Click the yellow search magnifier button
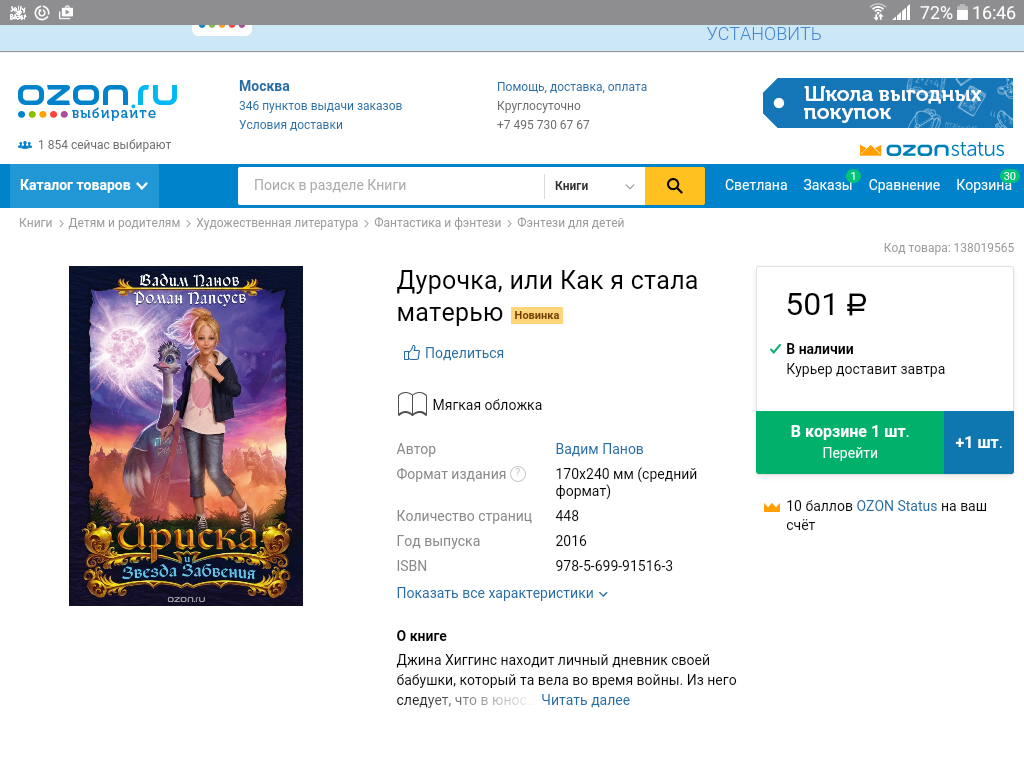Screen dimensions: 1024x768 pyautogui.click(x=675, y=185)
